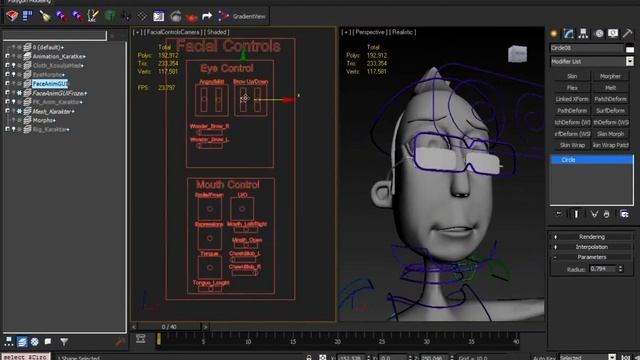The width and height of the screenshot is (640, 360).
Task: Toggle visibility bulb of EyeMorphs layer
Action: (13, 75)
